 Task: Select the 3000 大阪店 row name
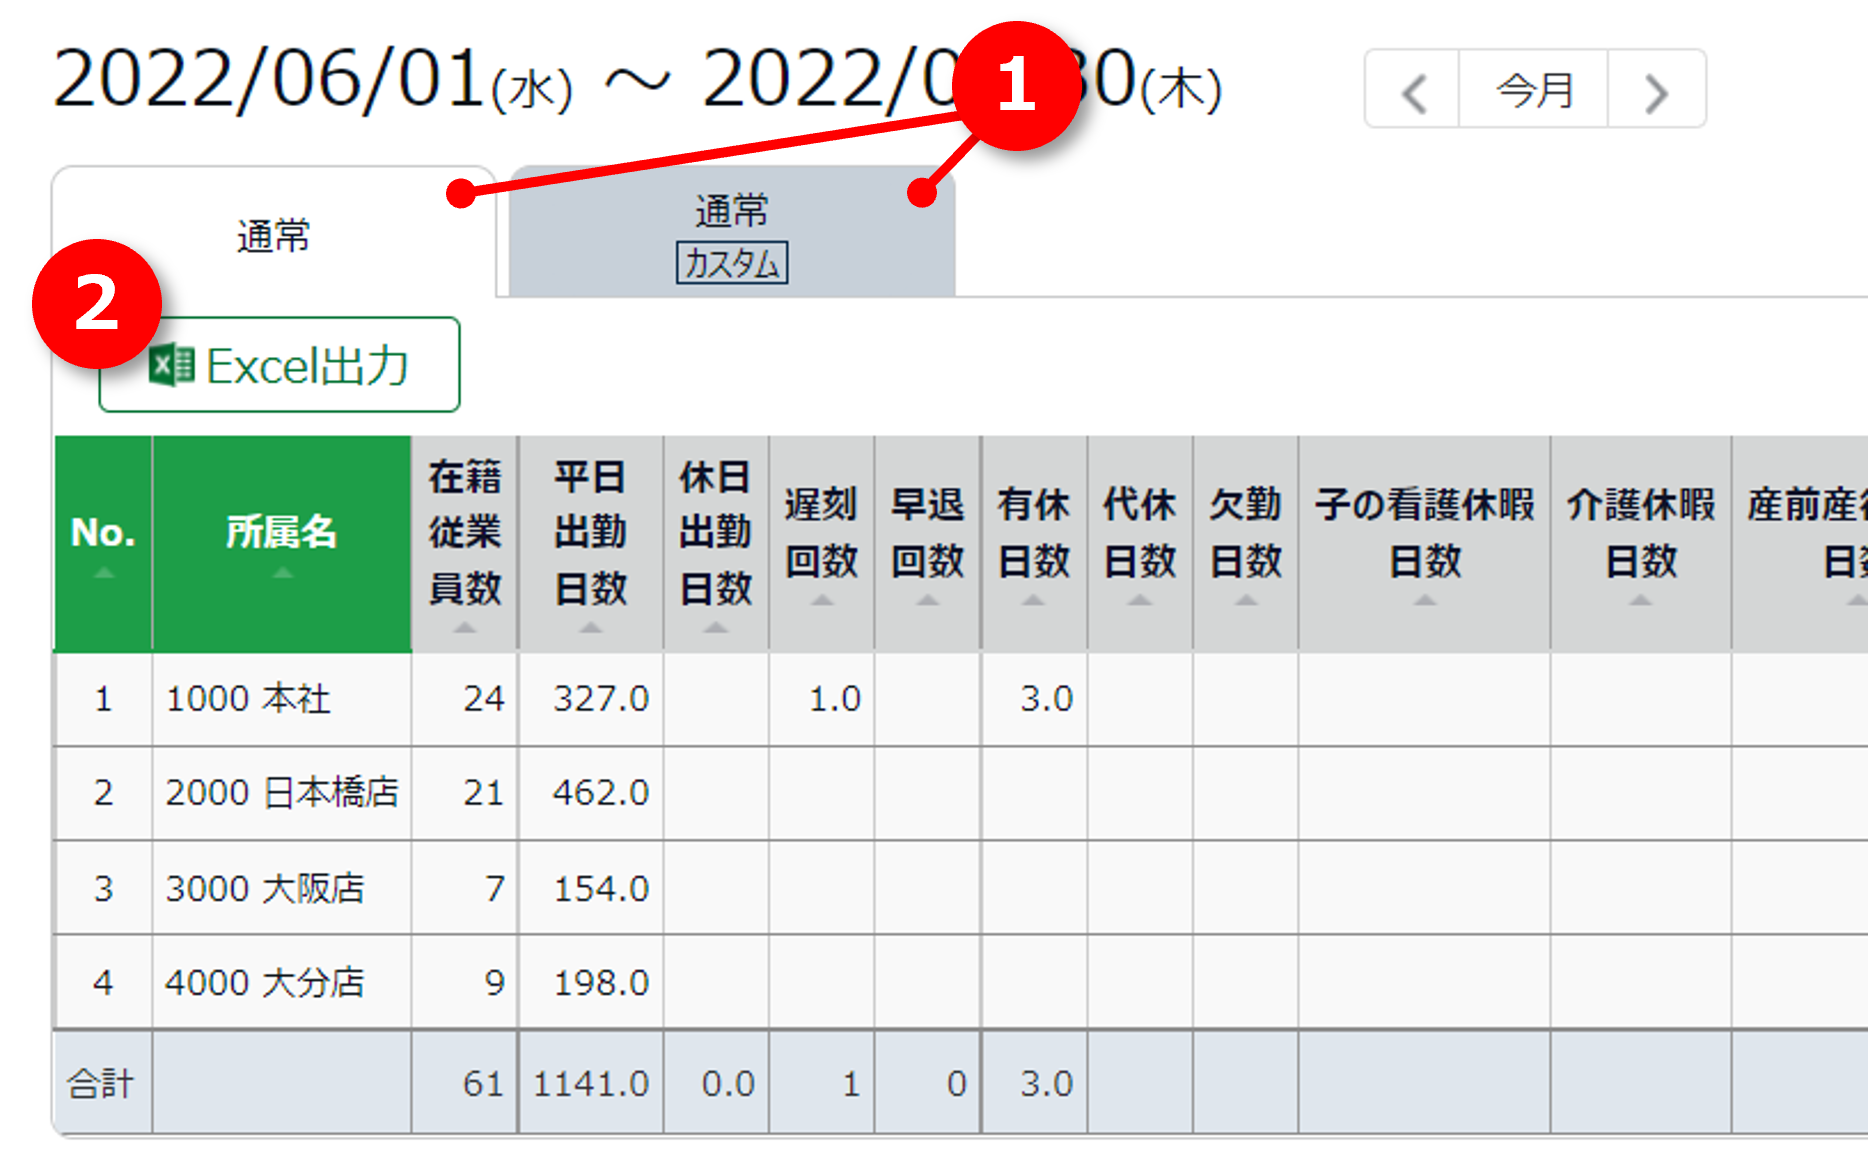point(265,888)
